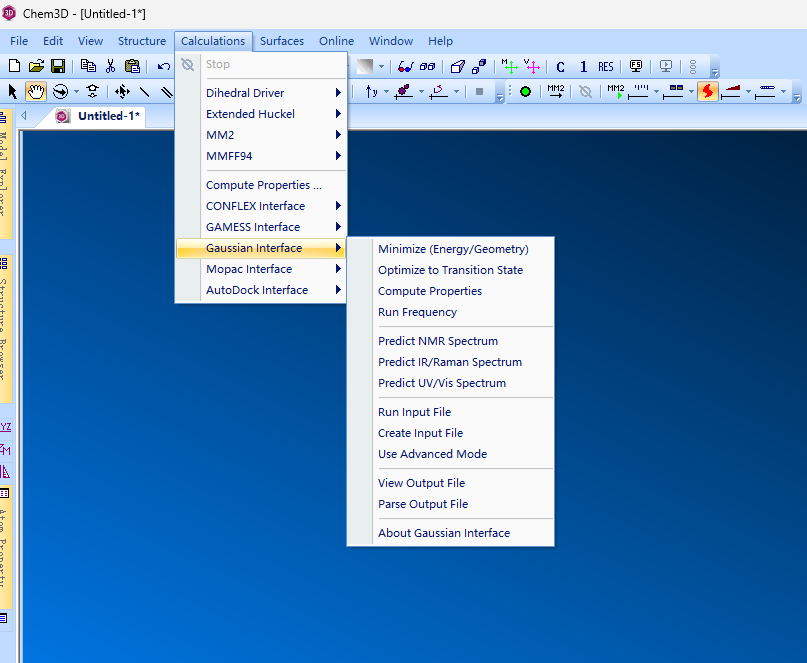Switch to the Untitled-1* document tab
Screen dimensions: 807x663
click(100, 116)
